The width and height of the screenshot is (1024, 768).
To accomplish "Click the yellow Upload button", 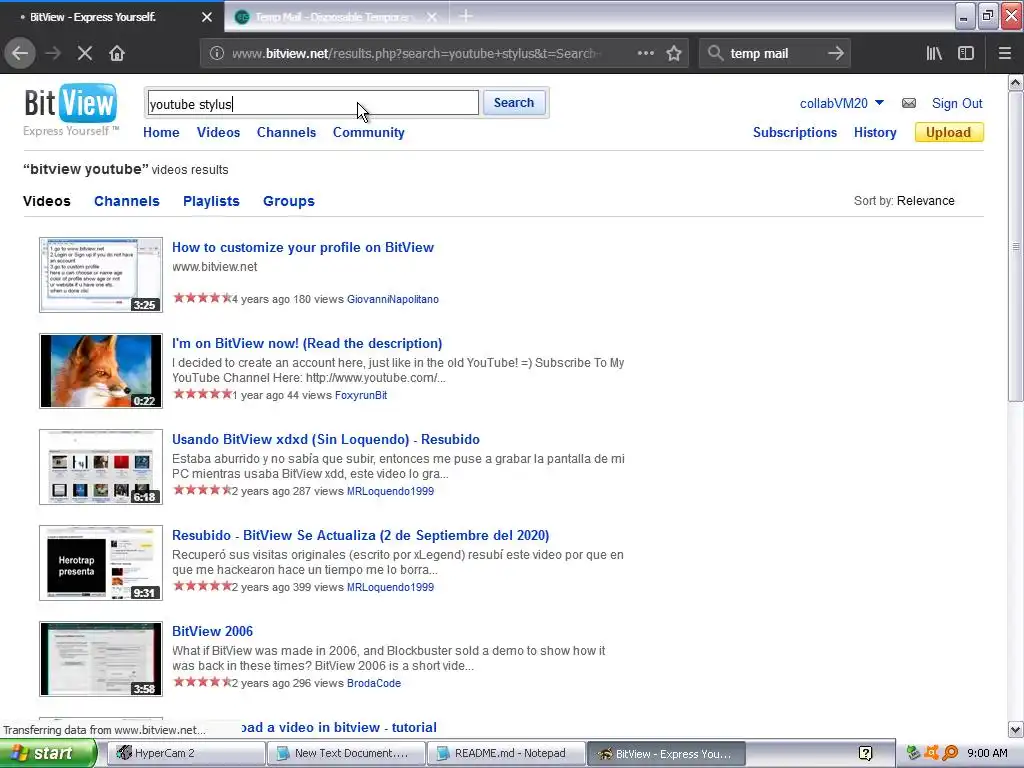I will [948, 132].
